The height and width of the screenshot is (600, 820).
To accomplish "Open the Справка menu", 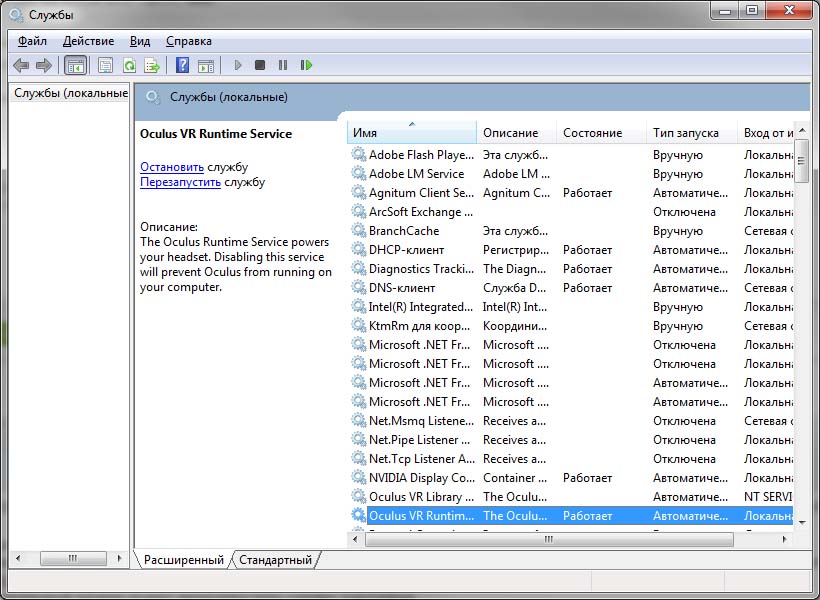I will 189,41.
